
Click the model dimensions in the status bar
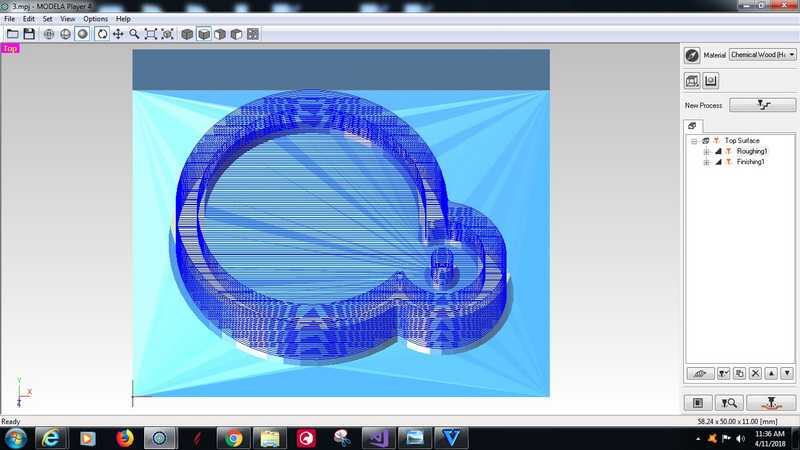coord(737,421)
